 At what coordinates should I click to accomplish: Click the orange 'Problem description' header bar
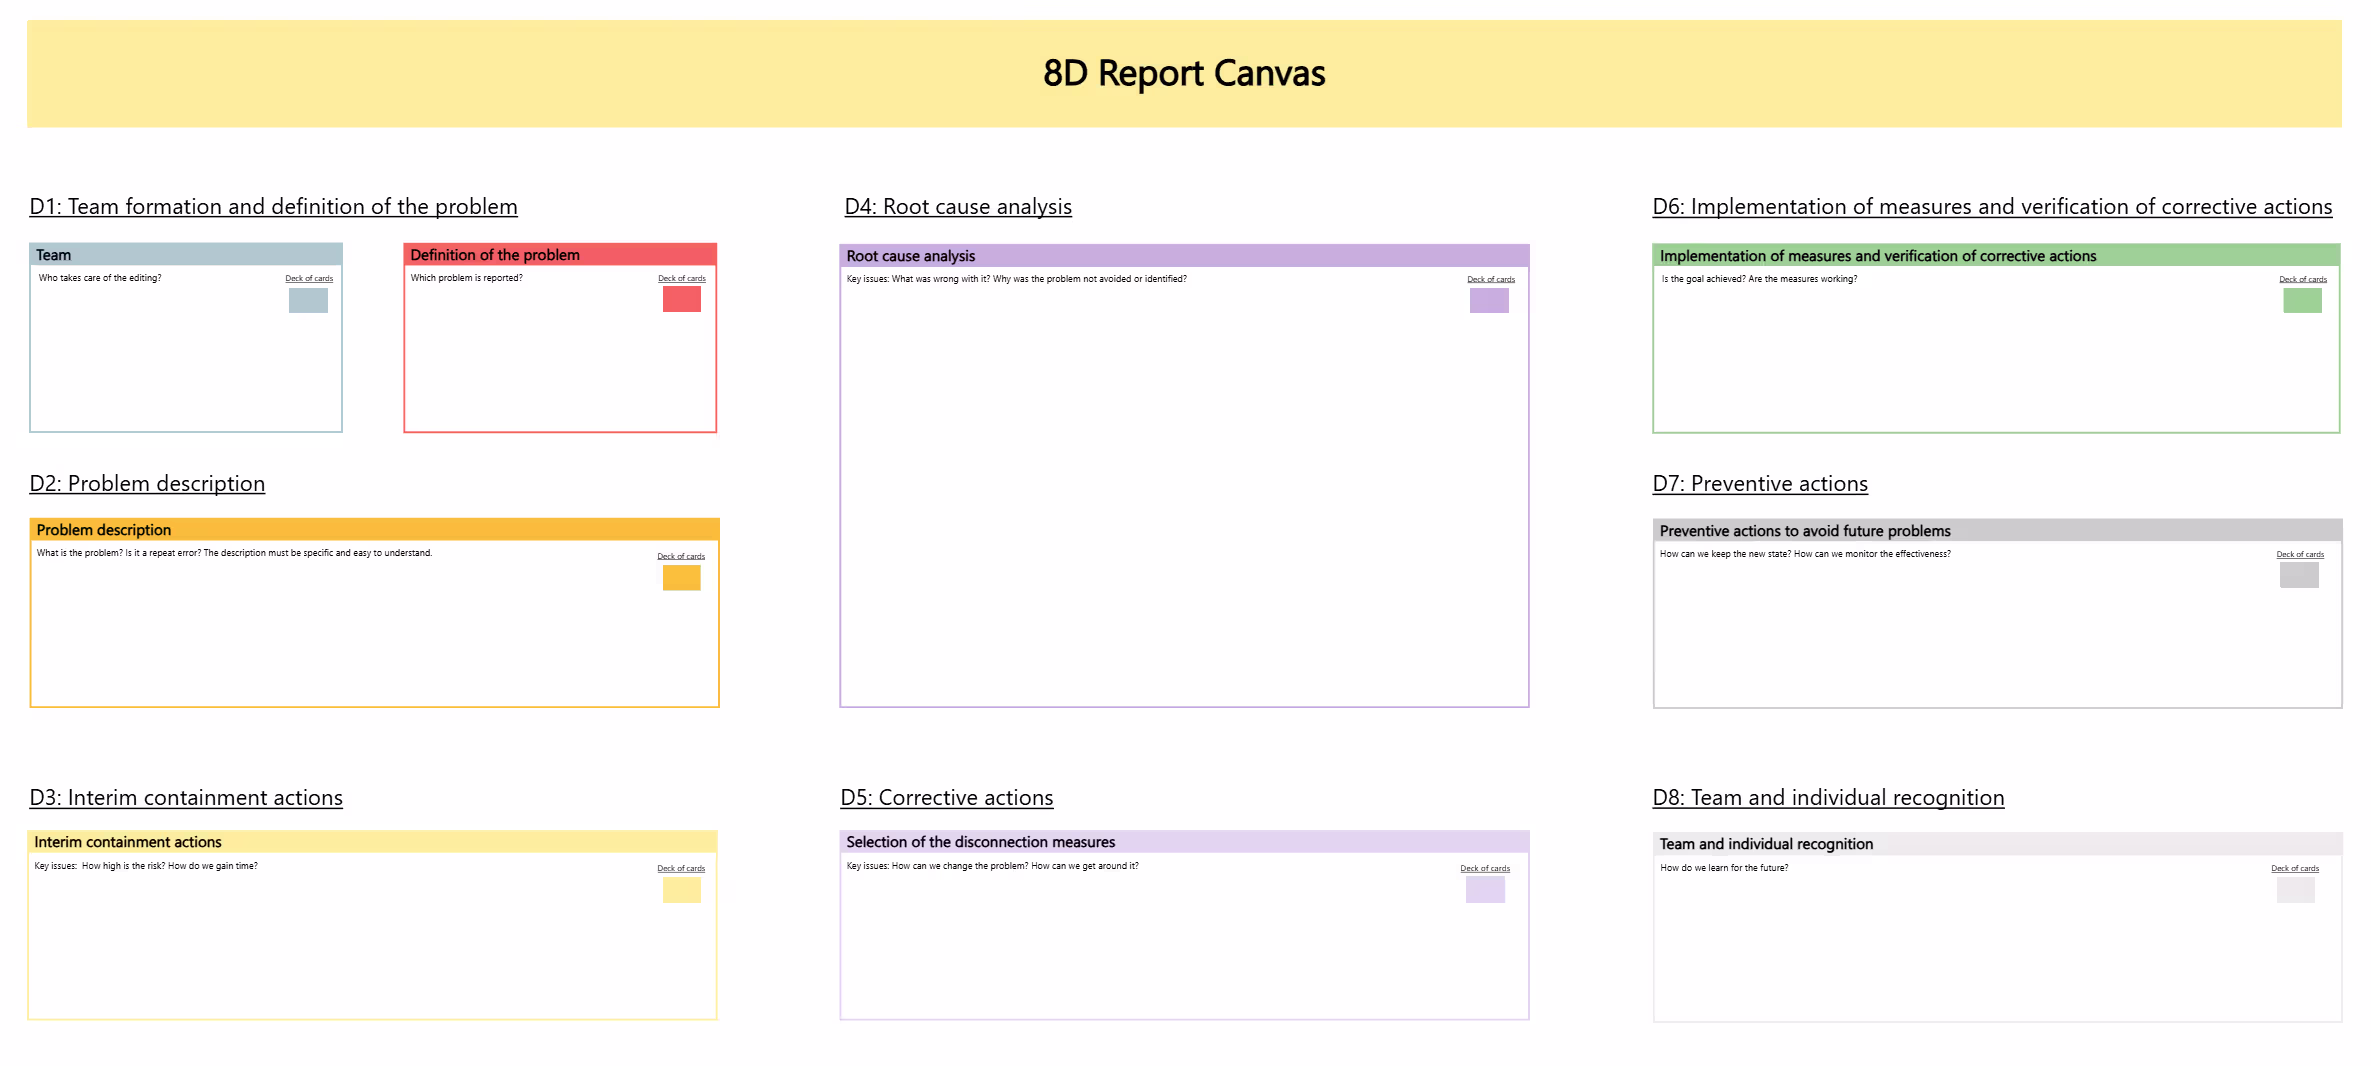coord(375,530)
